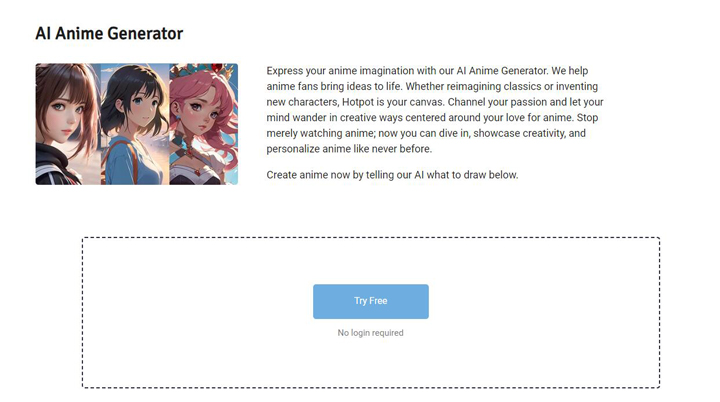
Task: Select the brown-haired anime girl portrait
Action: click(x=68, y=124)
